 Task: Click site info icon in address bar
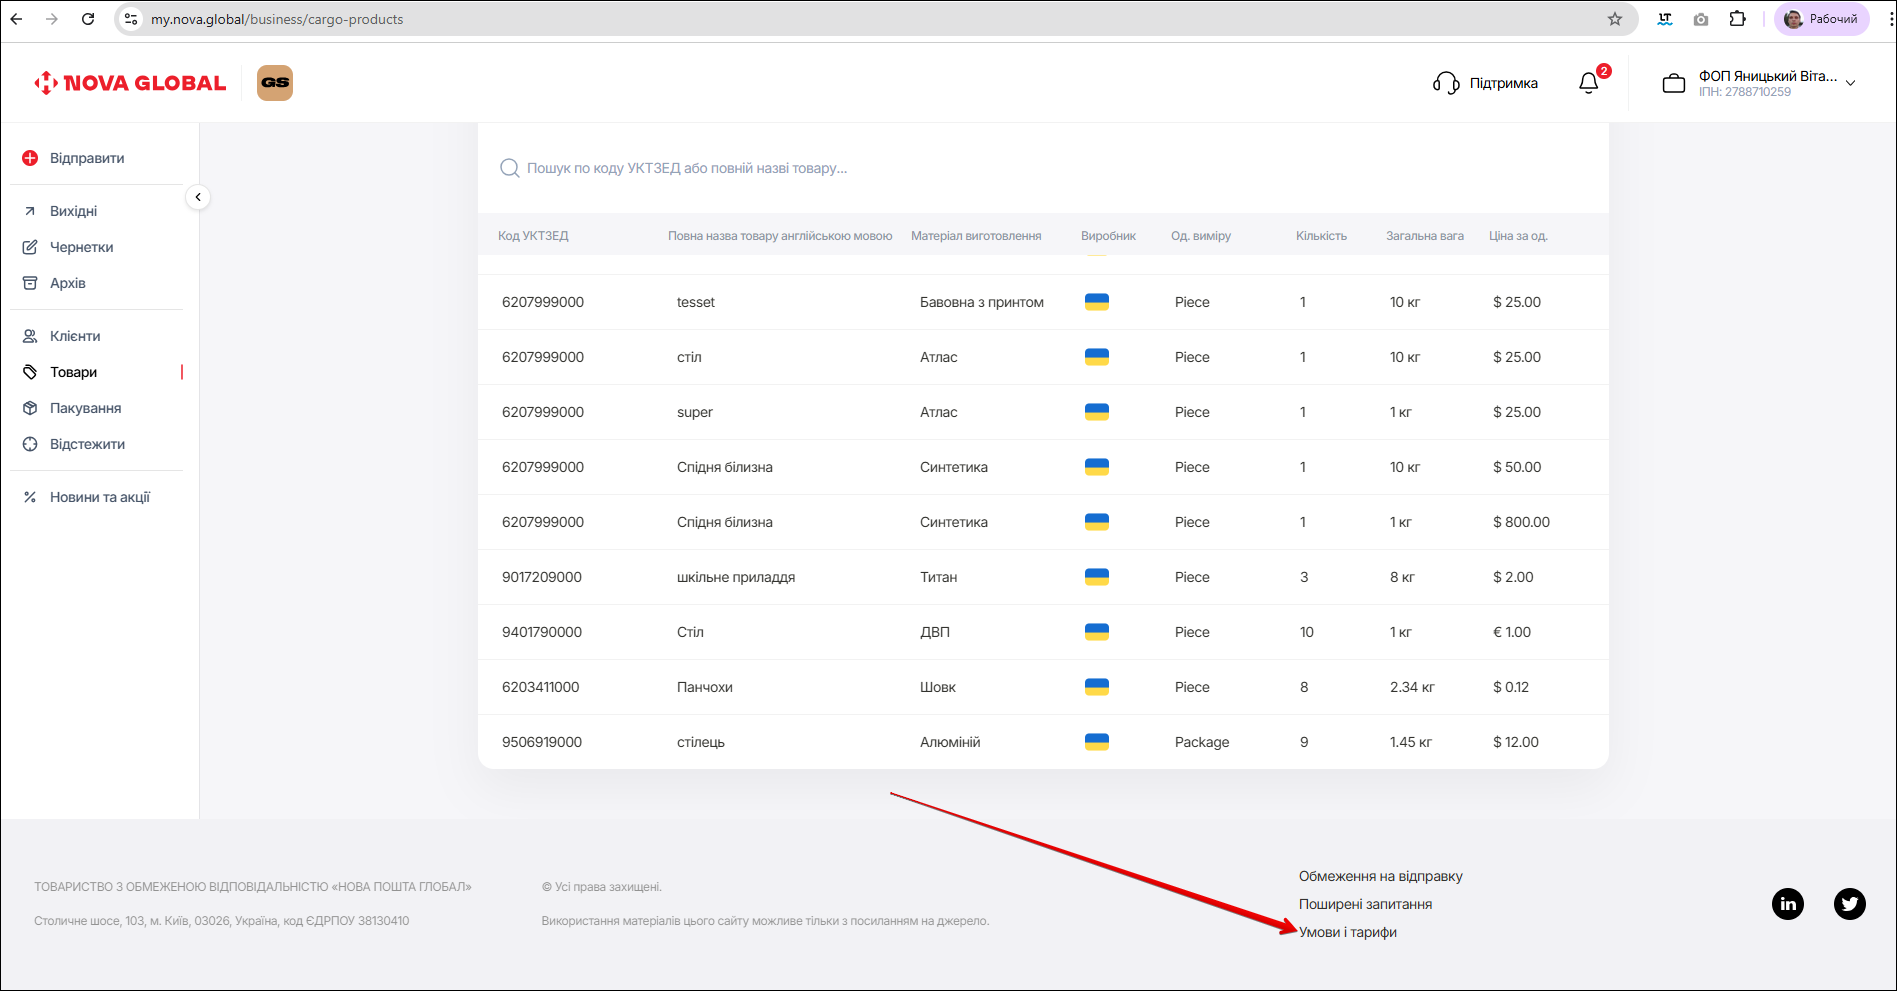pos(131,19)
